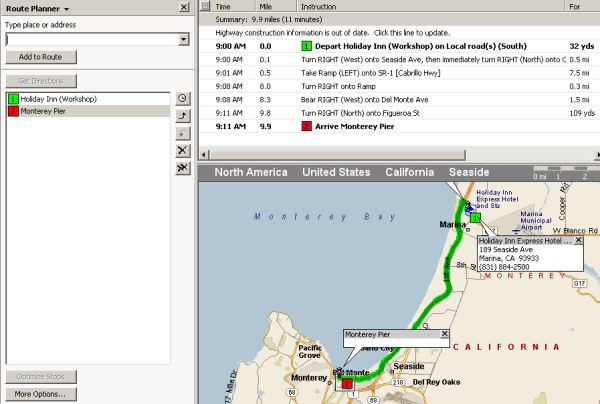Click green stop 1 icon in directions
The width and height of the screenshot is (600, 404).
[x=307, y=46]
